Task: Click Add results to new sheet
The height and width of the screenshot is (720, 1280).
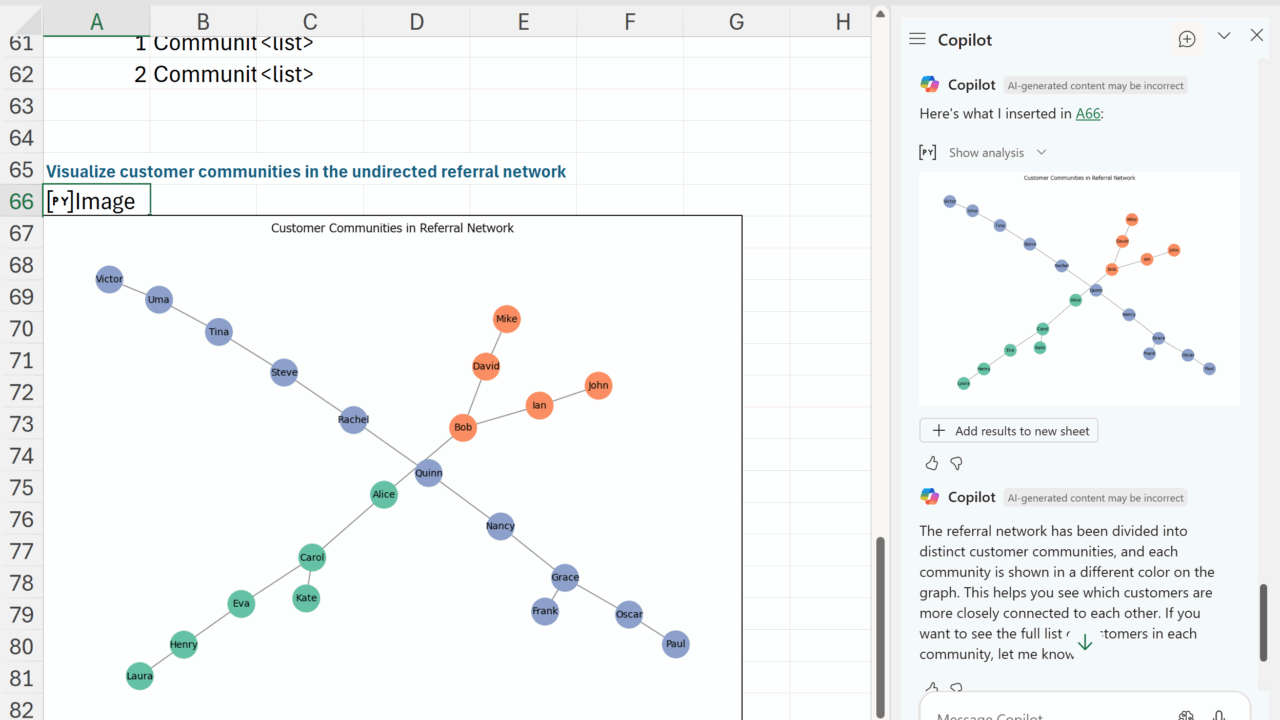Action: pos(1009,430)
